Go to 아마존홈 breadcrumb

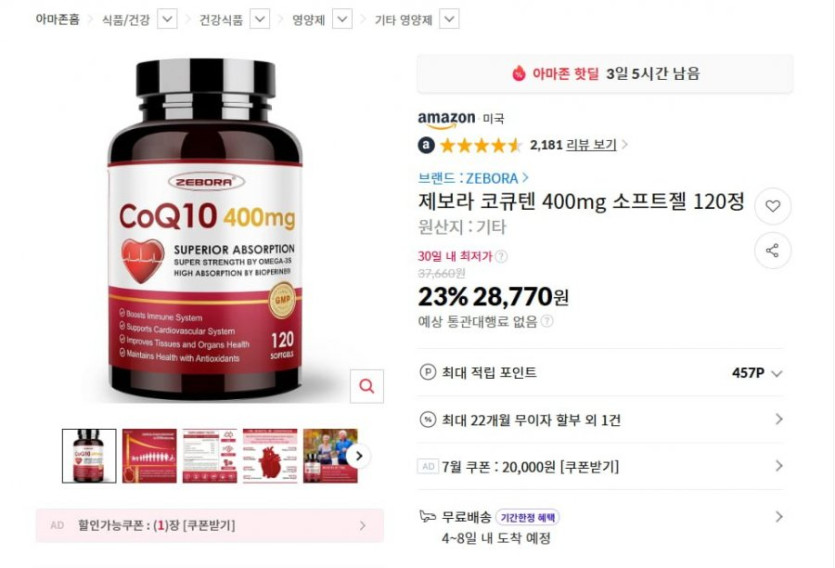(x=58, y=20)
